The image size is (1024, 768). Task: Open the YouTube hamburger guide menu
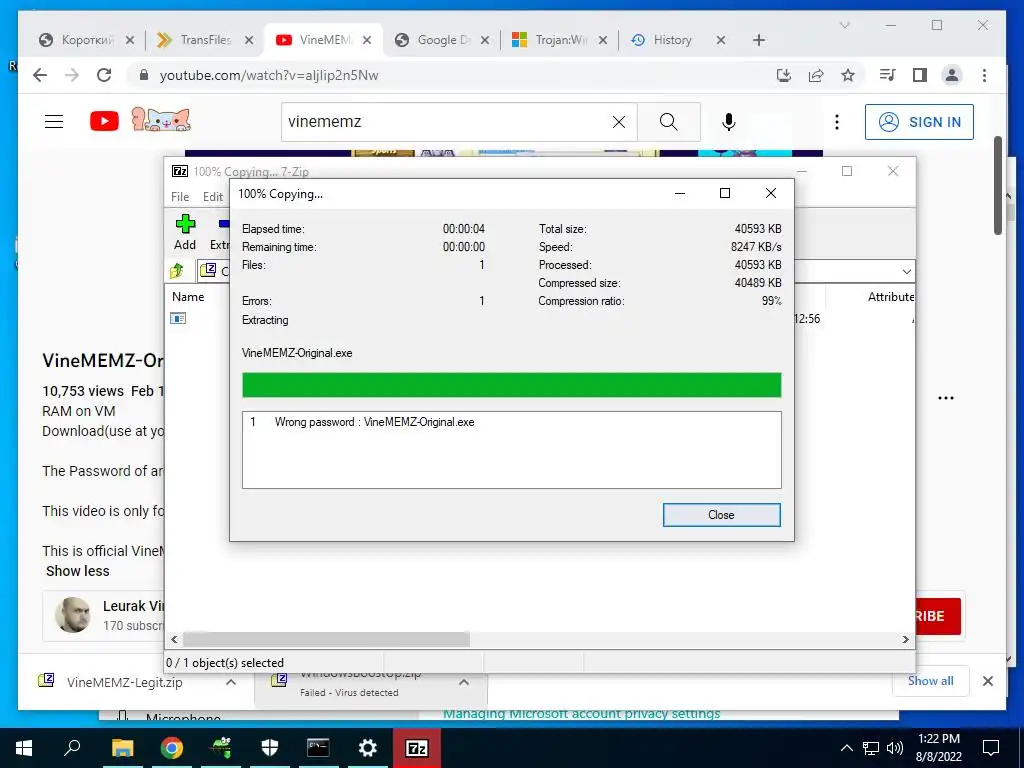click(54, 121)
